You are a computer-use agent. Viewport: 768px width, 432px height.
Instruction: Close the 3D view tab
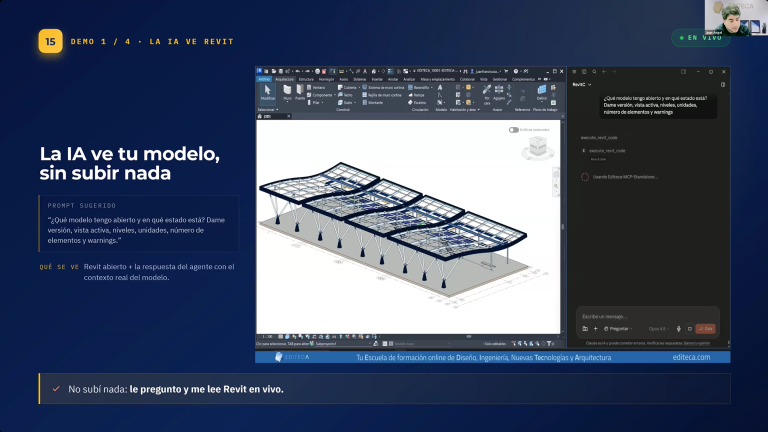tap(288, 117)
